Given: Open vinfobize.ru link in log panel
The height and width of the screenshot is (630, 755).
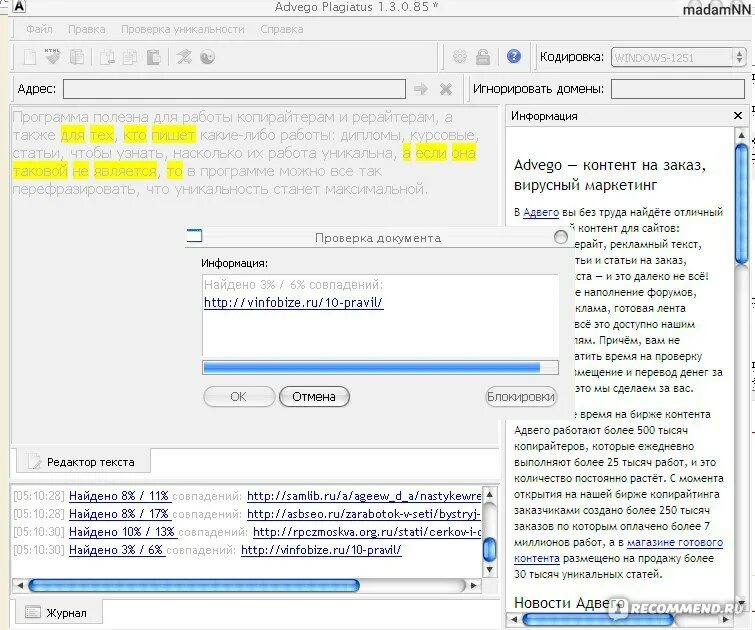Looking at the screenshot, I should pos(321,550).
